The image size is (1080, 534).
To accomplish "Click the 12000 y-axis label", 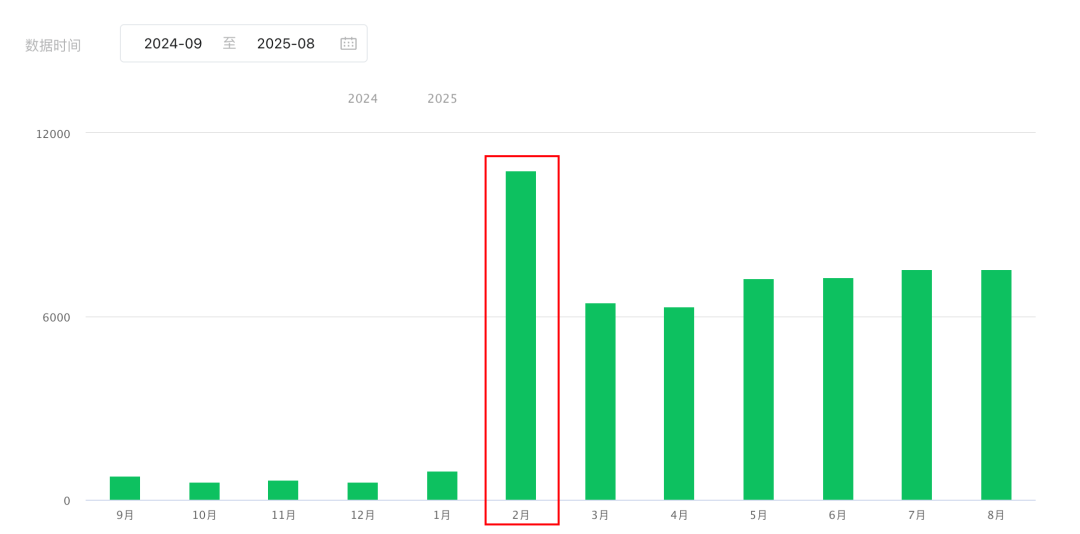I will (x=54, y=134).
